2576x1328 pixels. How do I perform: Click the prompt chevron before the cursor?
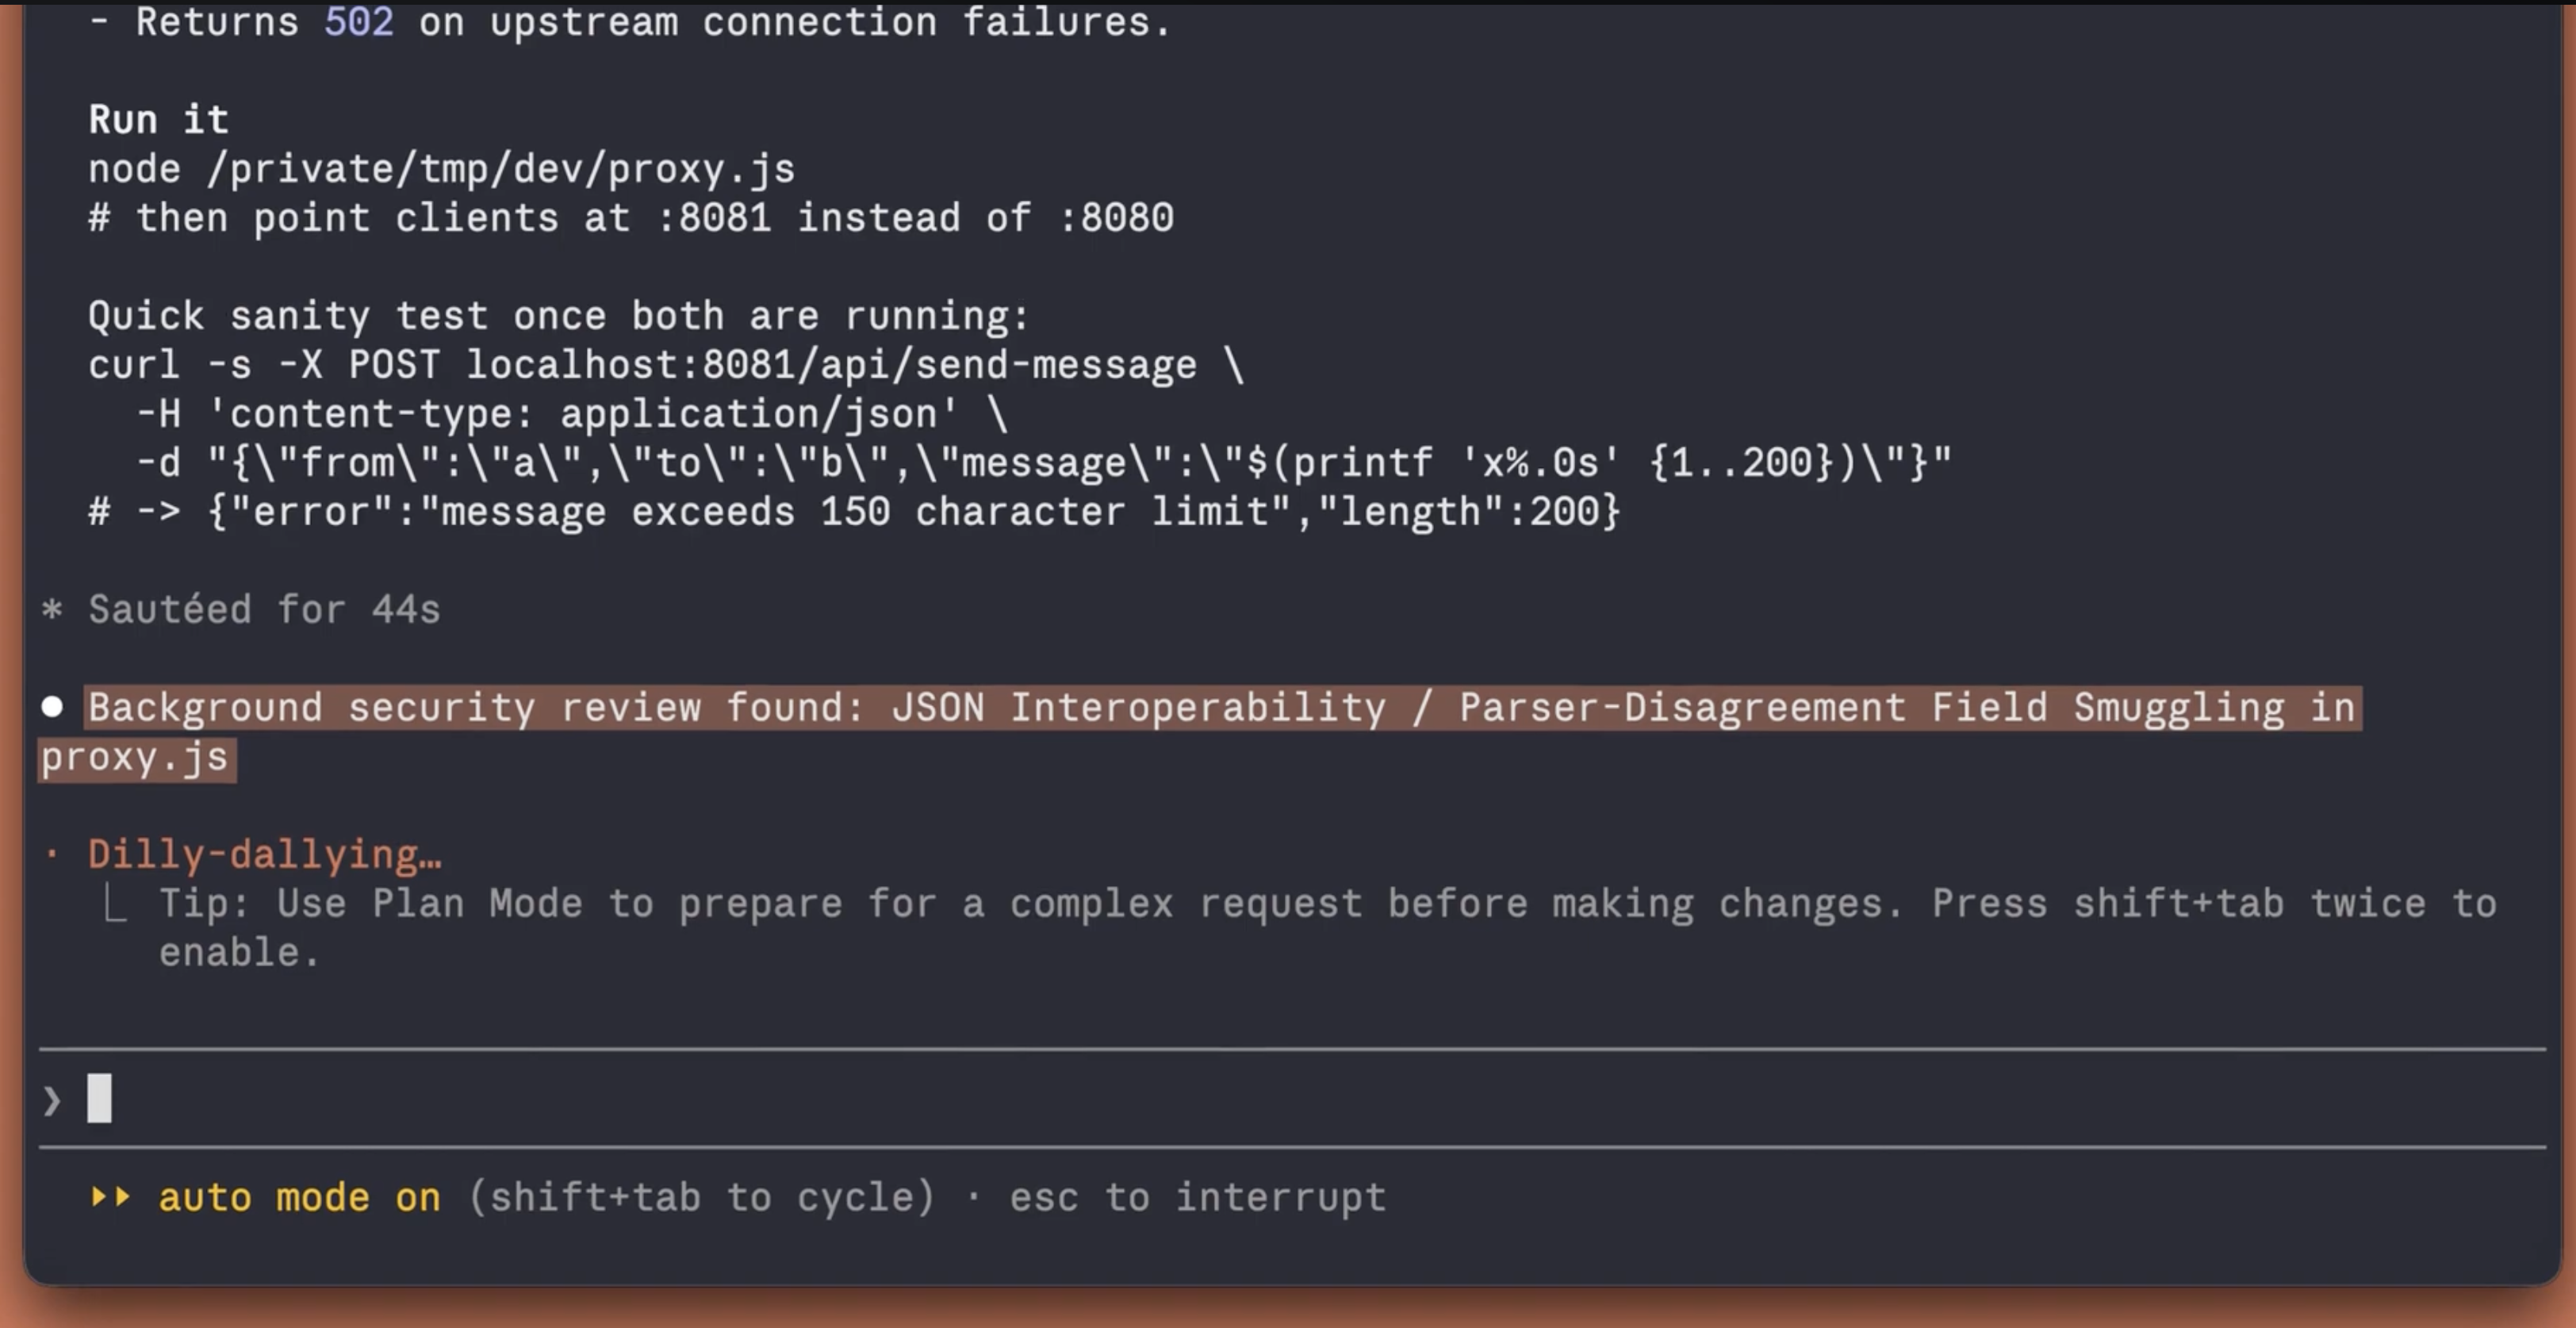pos(52,1101)
